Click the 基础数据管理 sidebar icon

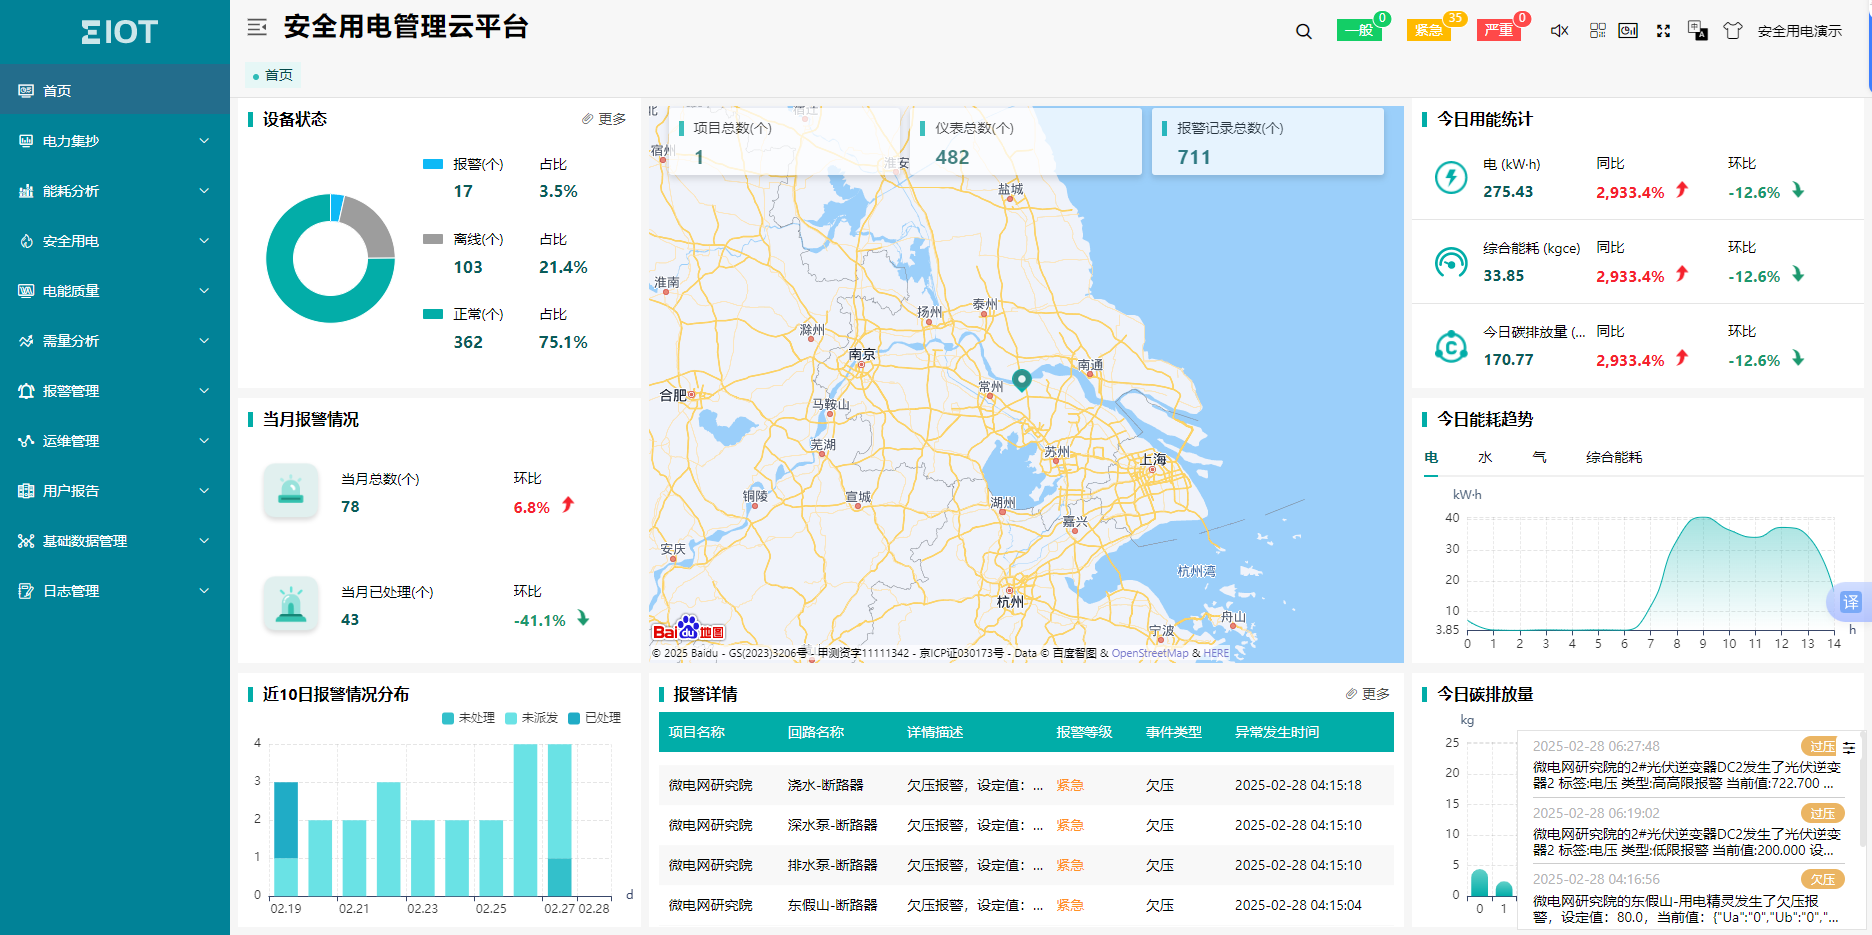pyautogui.click(x=26, y=541)
